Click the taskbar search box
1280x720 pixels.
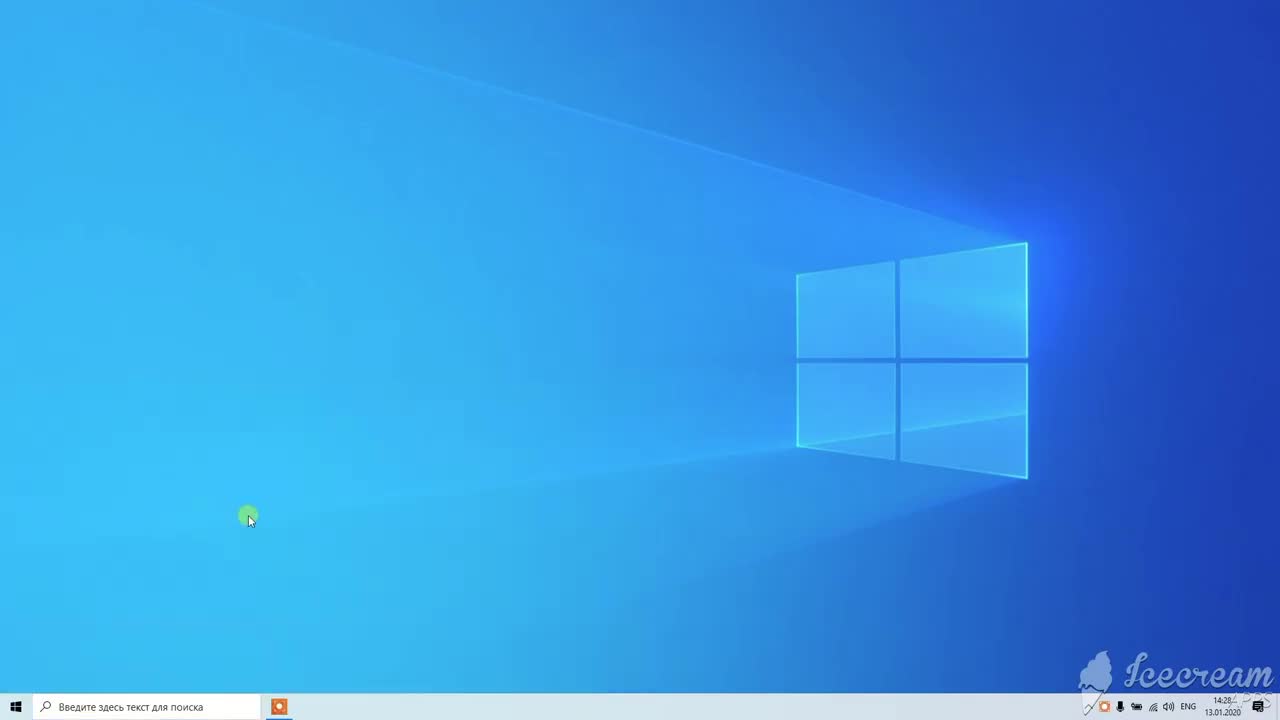(146, 707)
